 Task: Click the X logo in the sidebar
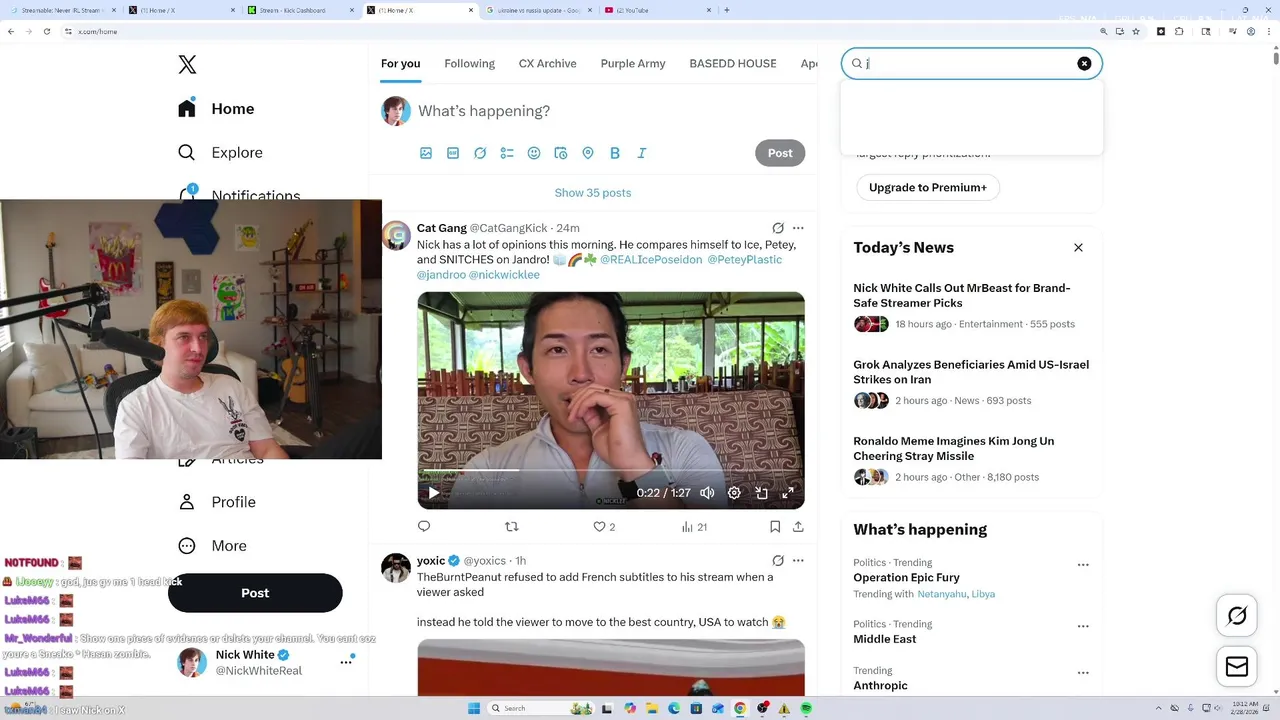tap(187, 65)
